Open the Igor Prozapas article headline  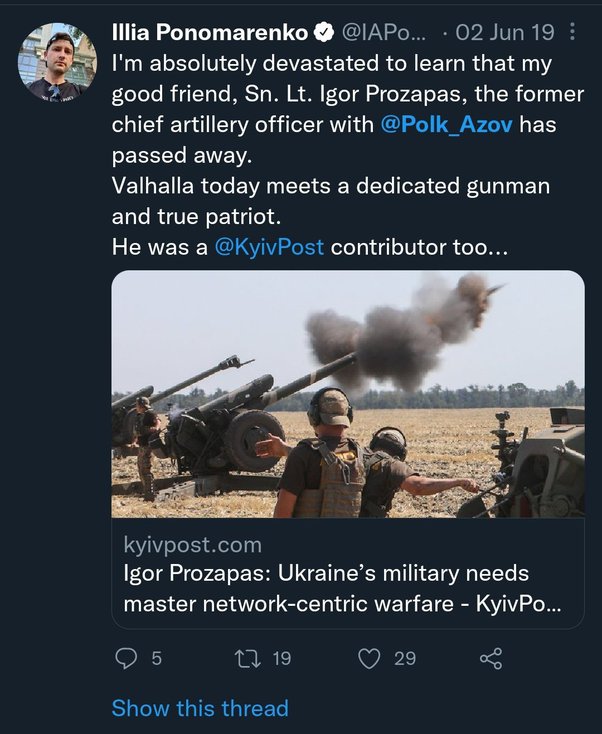(340, 590)
